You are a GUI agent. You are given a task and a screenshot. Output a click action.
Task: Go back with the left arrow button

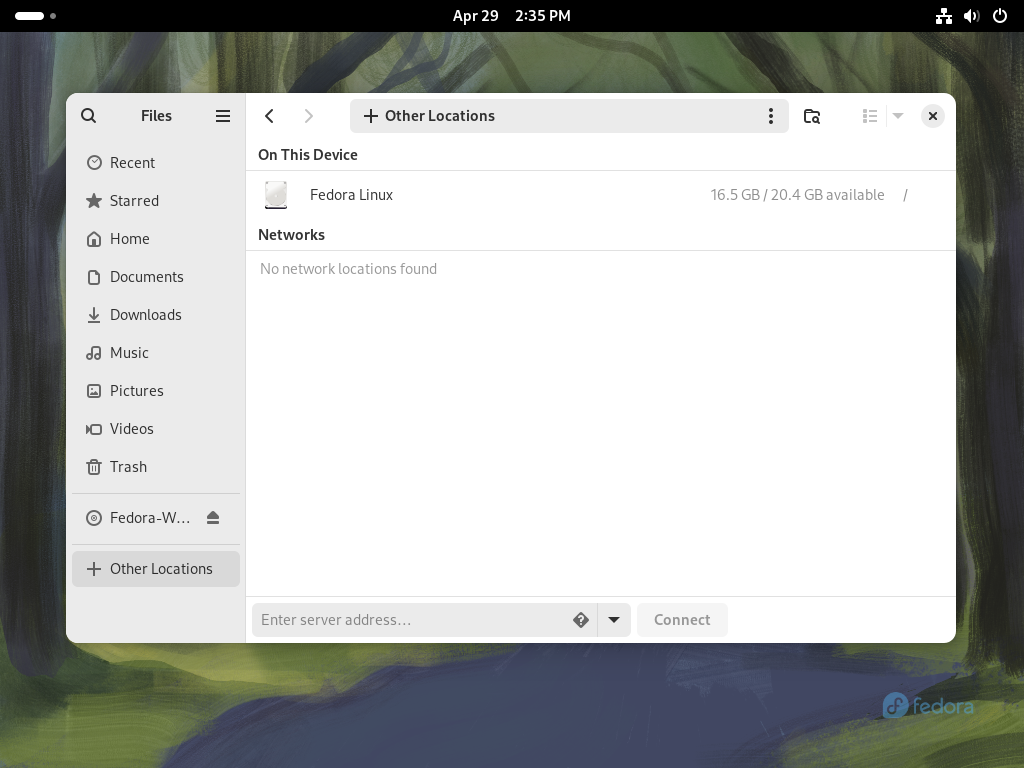[x=270, y=116]
